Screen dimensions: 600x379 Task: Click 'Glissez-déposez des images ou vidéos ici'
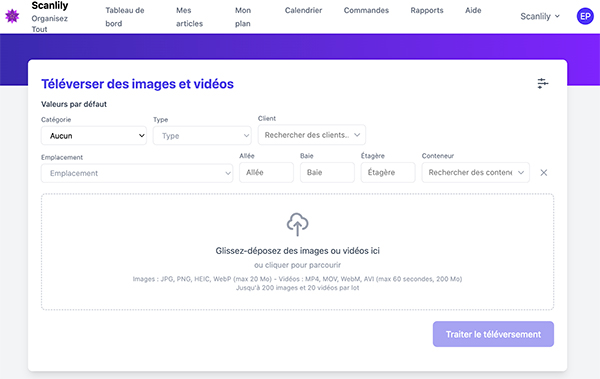point(297,251)
